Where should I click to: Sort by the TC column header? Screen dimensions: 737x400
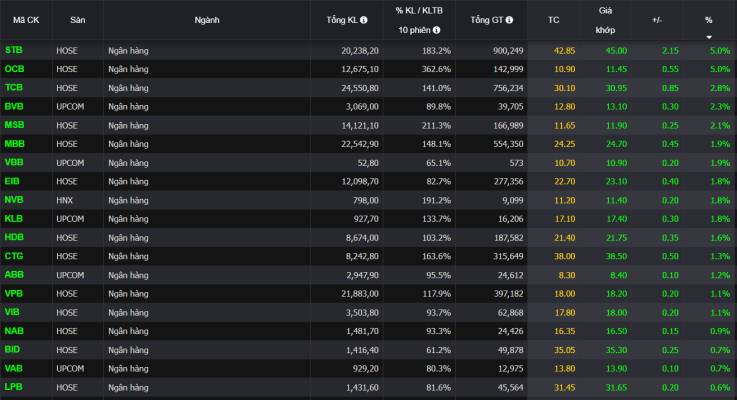coord(553,20)
